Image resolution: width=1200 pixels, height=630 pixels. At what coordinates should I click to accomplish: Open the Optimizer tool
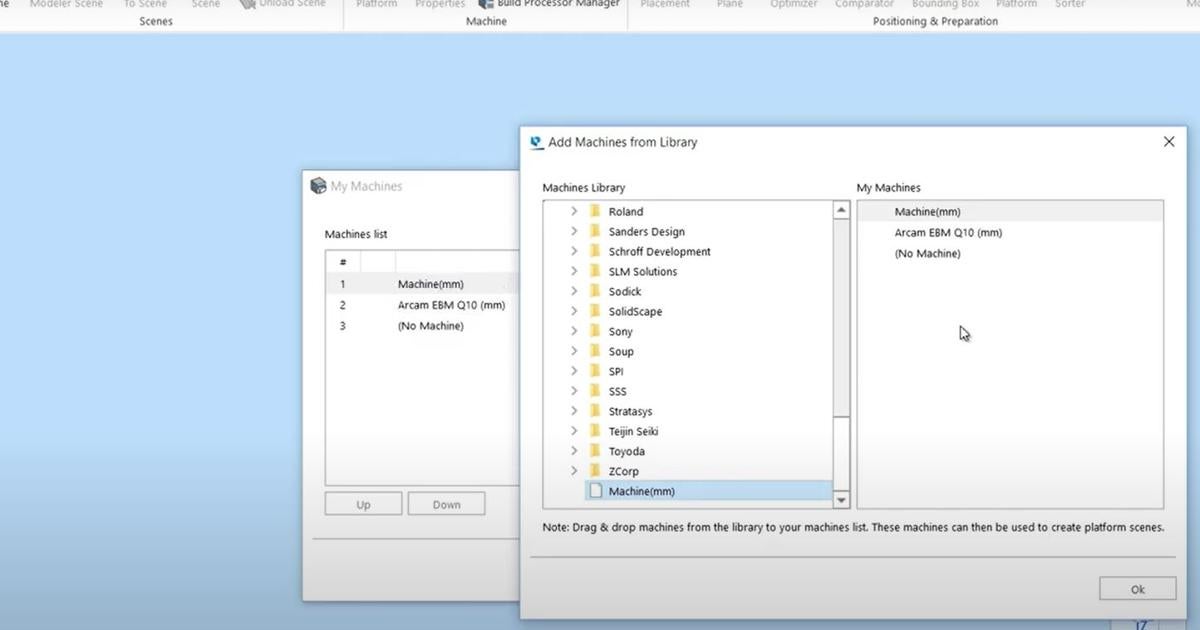tap(793, 4)
